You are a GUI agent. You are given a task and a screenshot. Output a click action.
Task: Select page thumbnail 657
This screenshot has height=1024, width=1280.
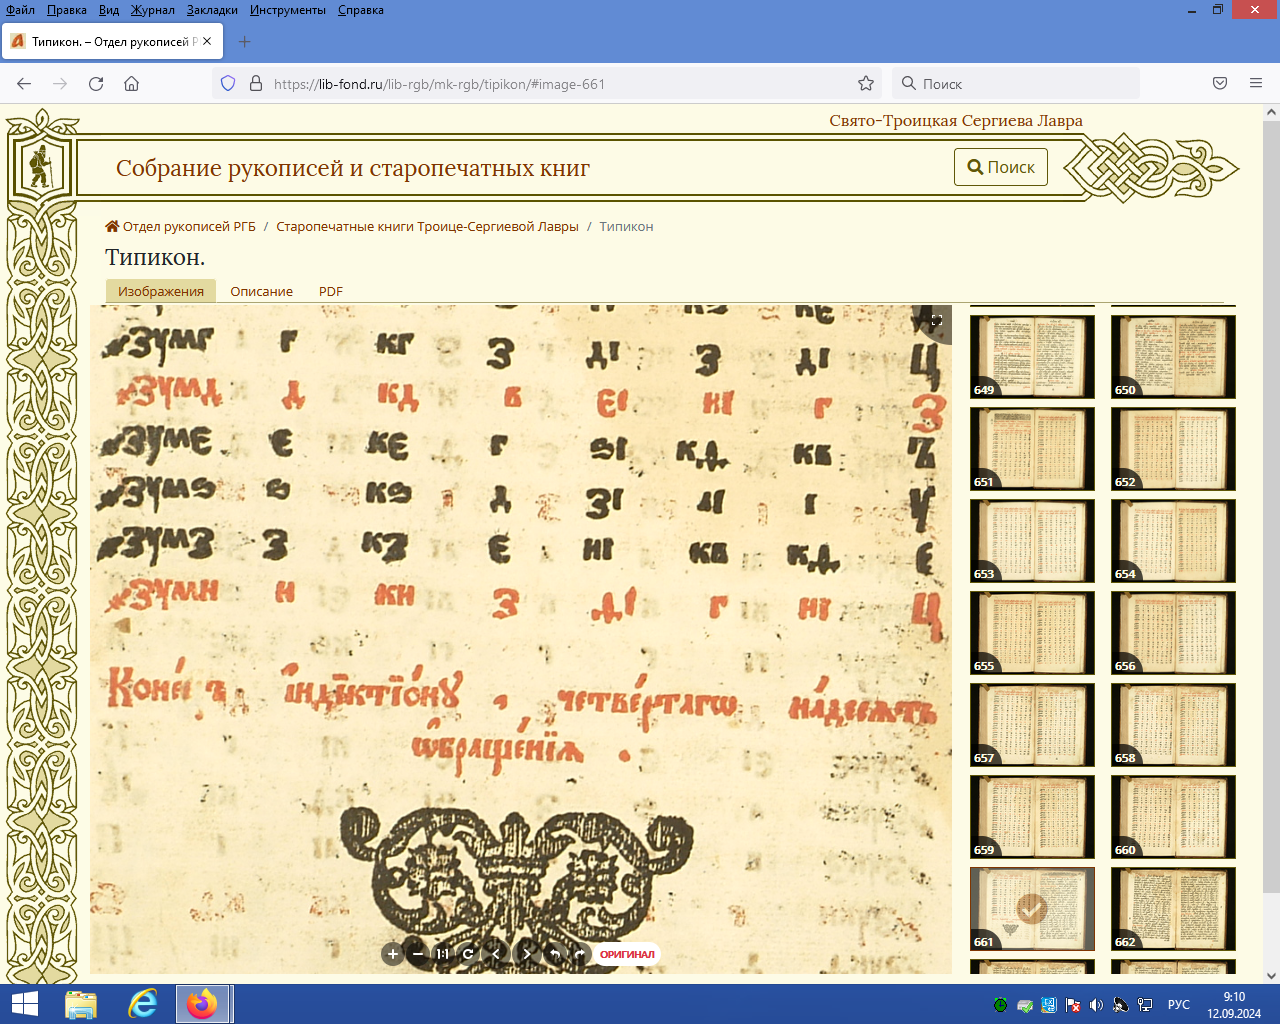1032,724
